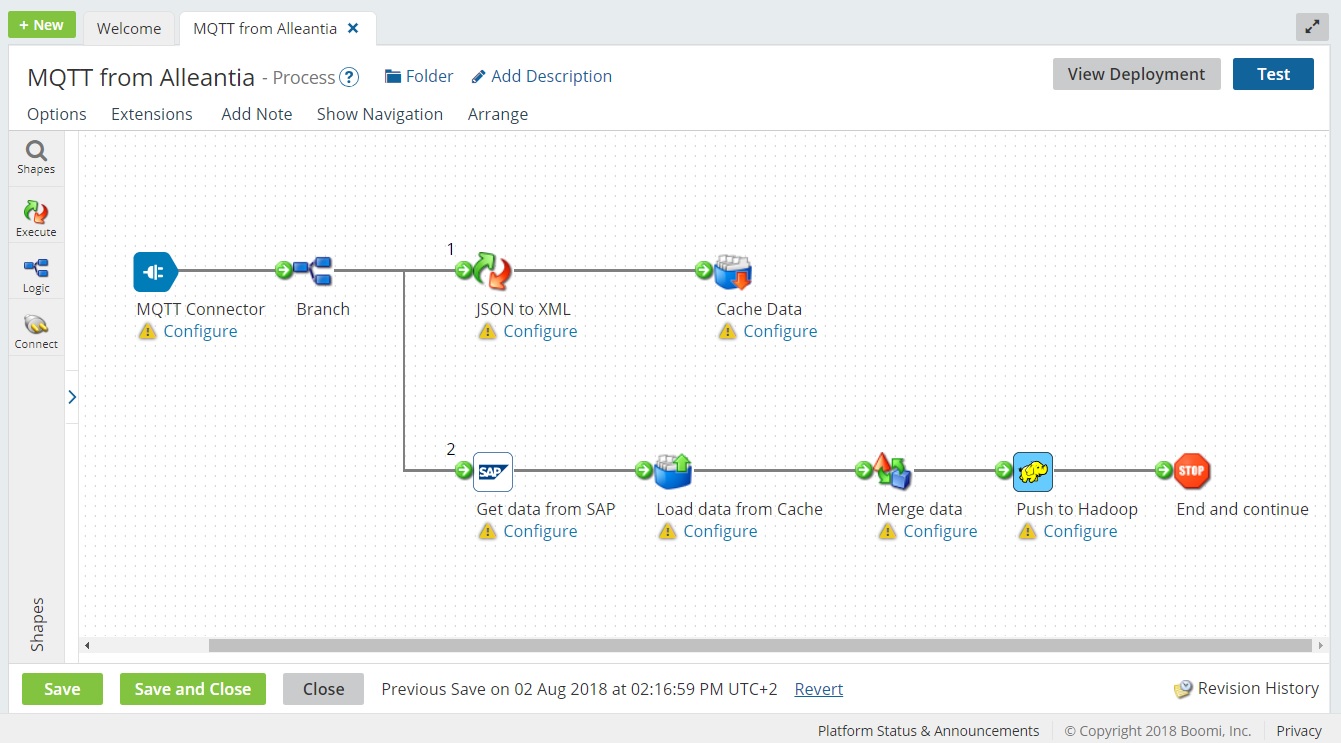Open the Privacy link
The height and width of the screenshot is (743, 1341).
[1299, 731]
